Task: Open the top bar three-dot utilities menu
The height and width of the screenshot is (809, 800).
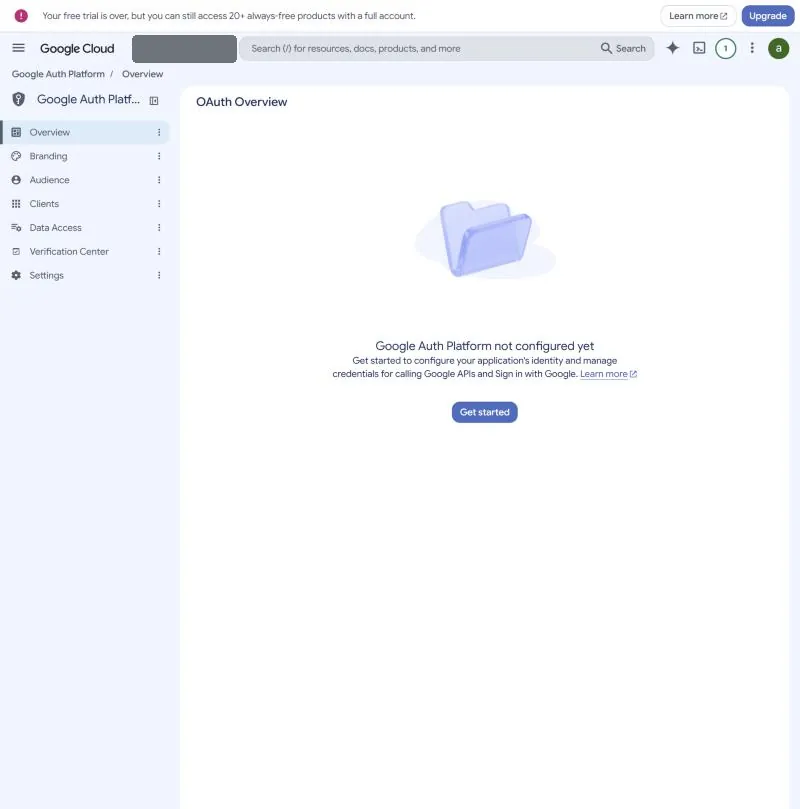Action: [x=752, y=48]
